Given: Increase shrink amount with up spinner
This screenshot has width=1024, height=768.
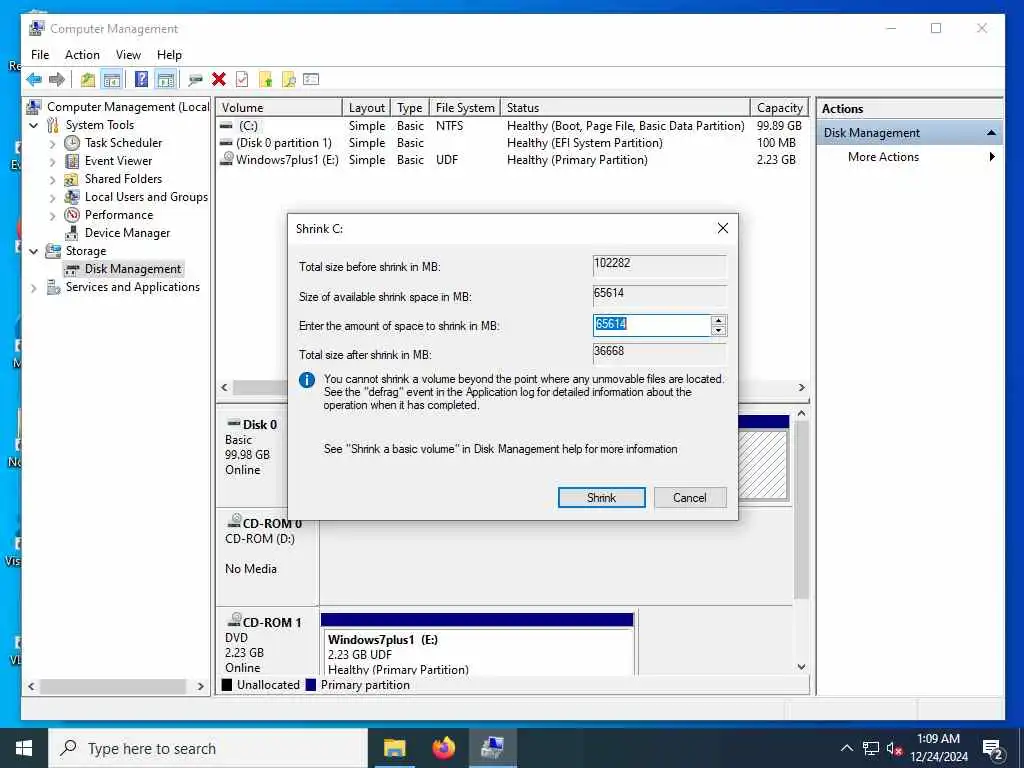Looking at the screenshot, I should (x=718, y=321).
